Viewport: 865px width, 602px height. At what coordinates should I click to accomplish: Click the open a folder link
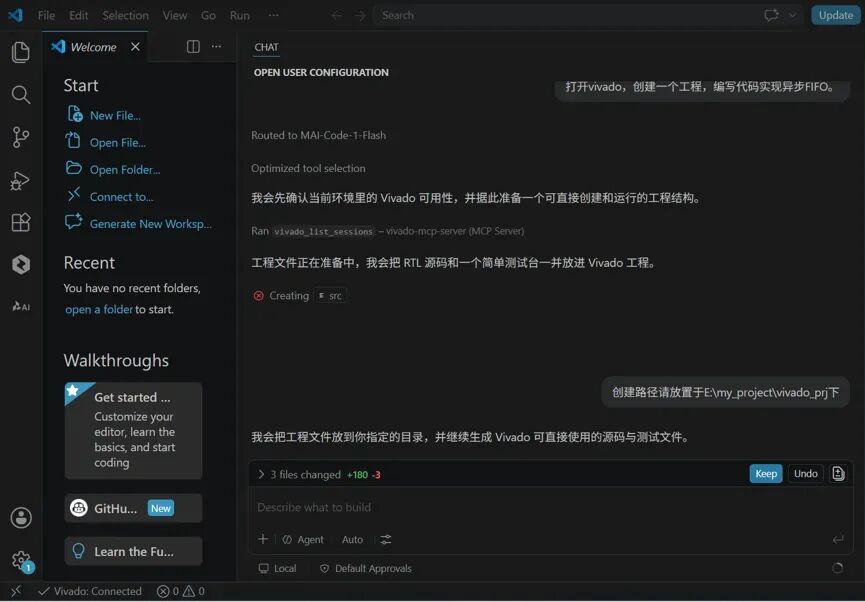(99, 310)
